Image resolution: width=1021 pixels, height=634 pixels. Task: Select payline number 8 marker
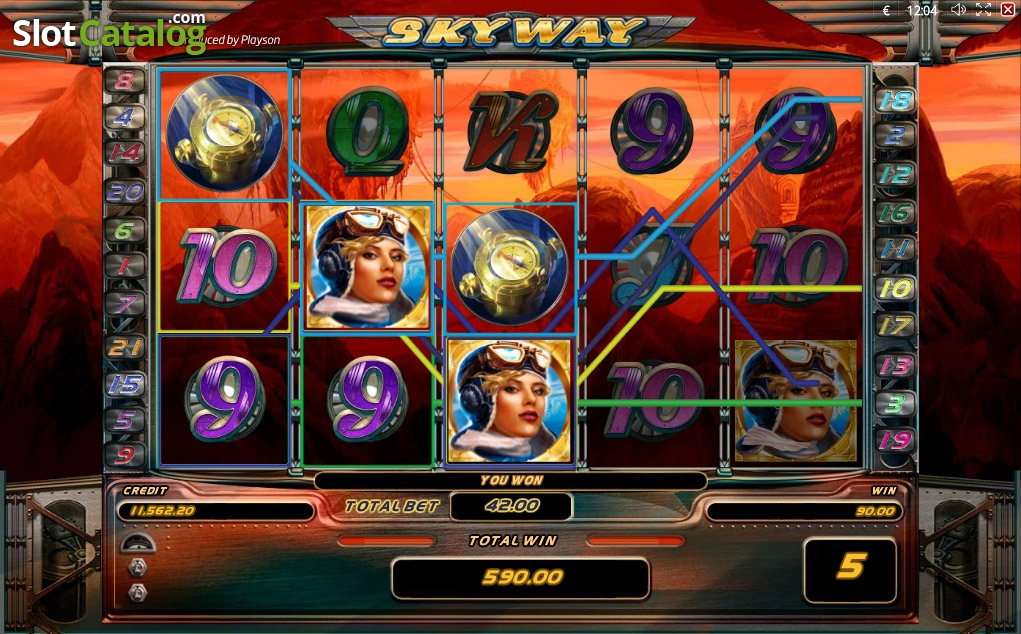124,81
